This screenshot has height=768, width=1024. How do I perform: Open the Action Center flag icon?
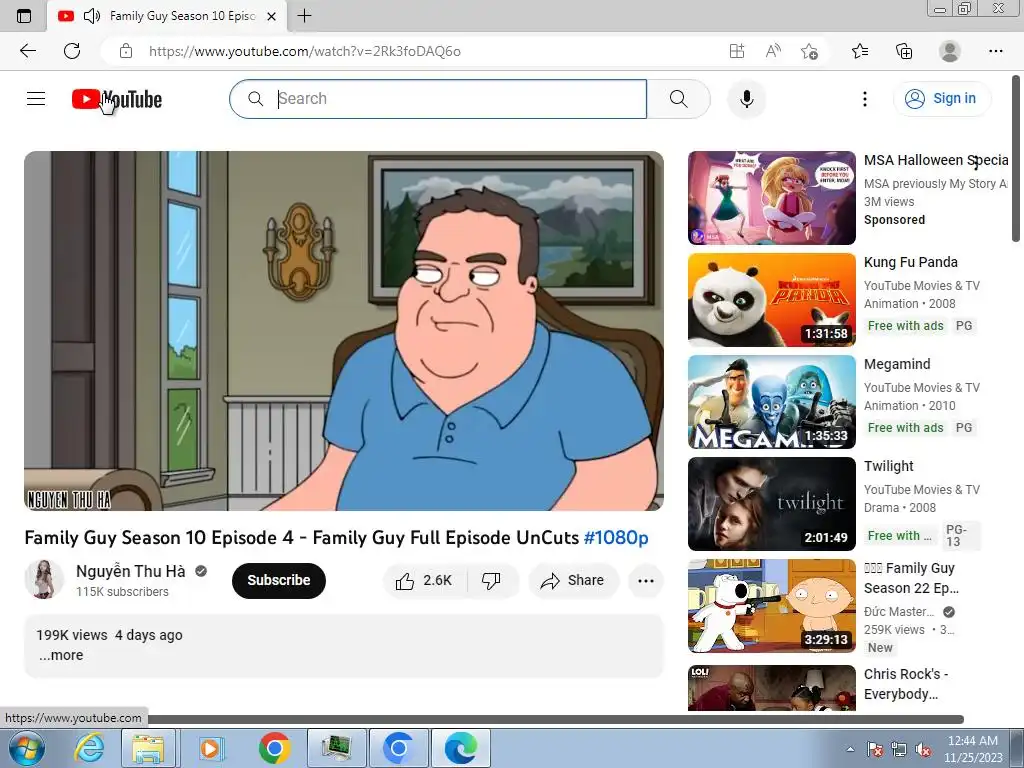pos(875,749)
